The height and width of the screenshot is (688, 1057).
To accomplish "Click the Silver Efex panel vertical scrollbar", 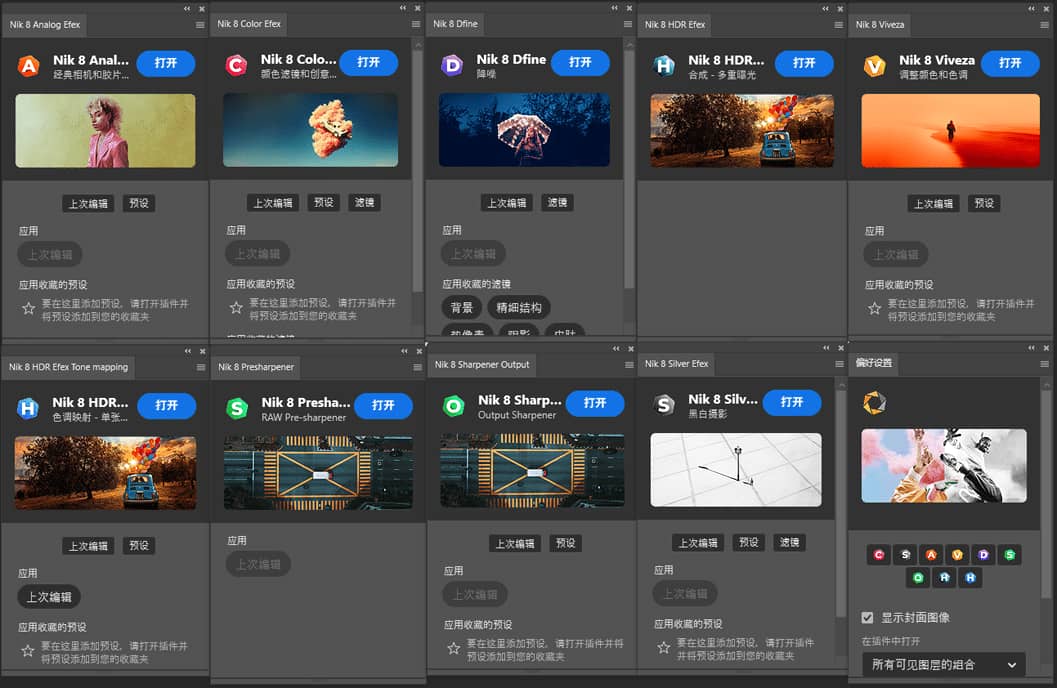I will tap(841, 502).
